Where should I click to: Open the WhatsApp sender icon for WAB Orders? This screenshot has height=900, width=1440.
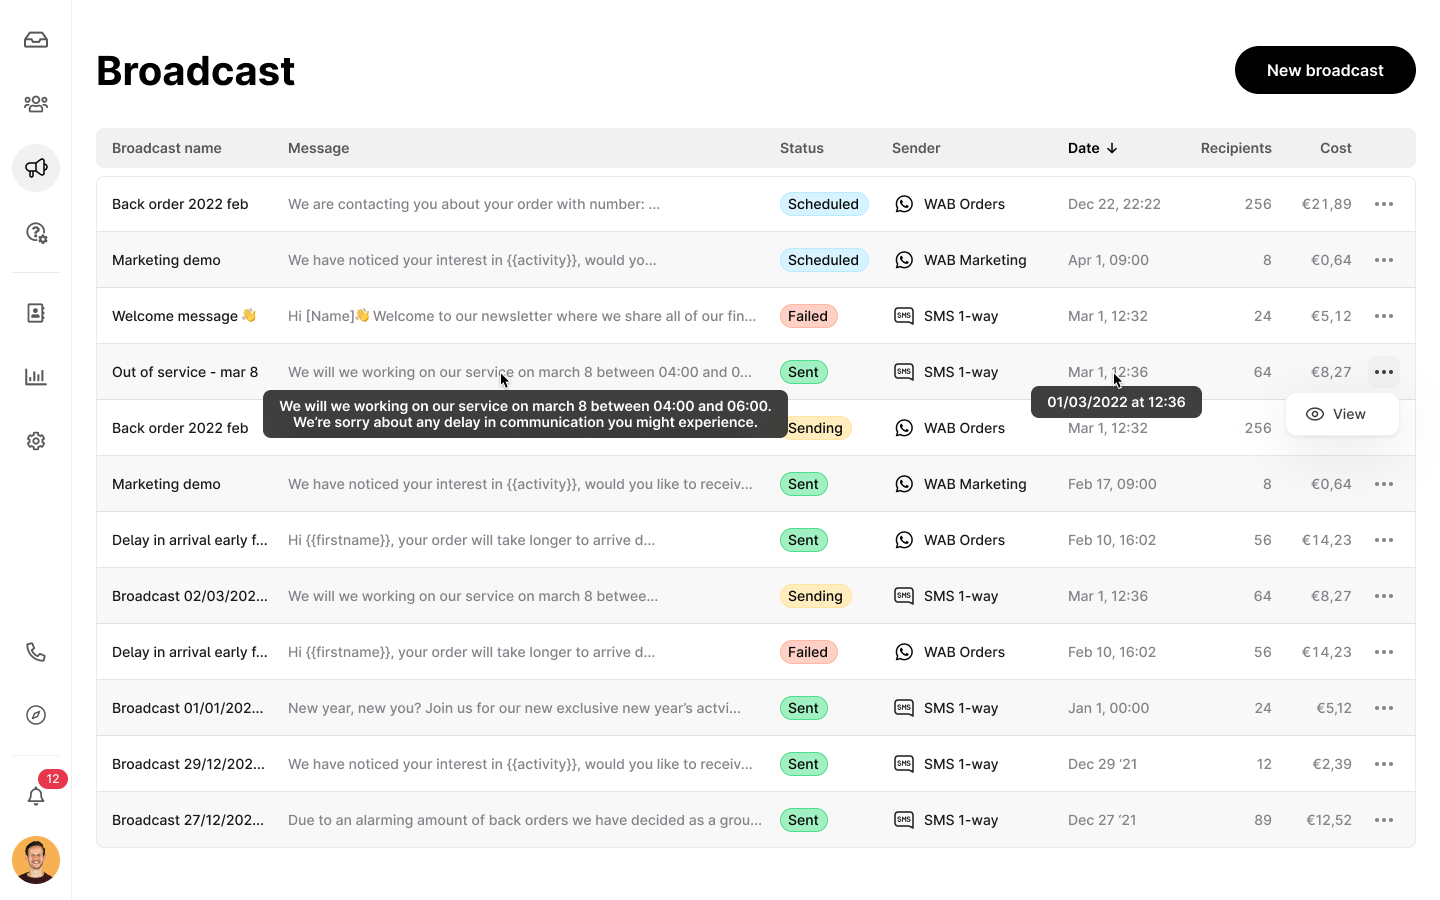(x=904, y=203)
